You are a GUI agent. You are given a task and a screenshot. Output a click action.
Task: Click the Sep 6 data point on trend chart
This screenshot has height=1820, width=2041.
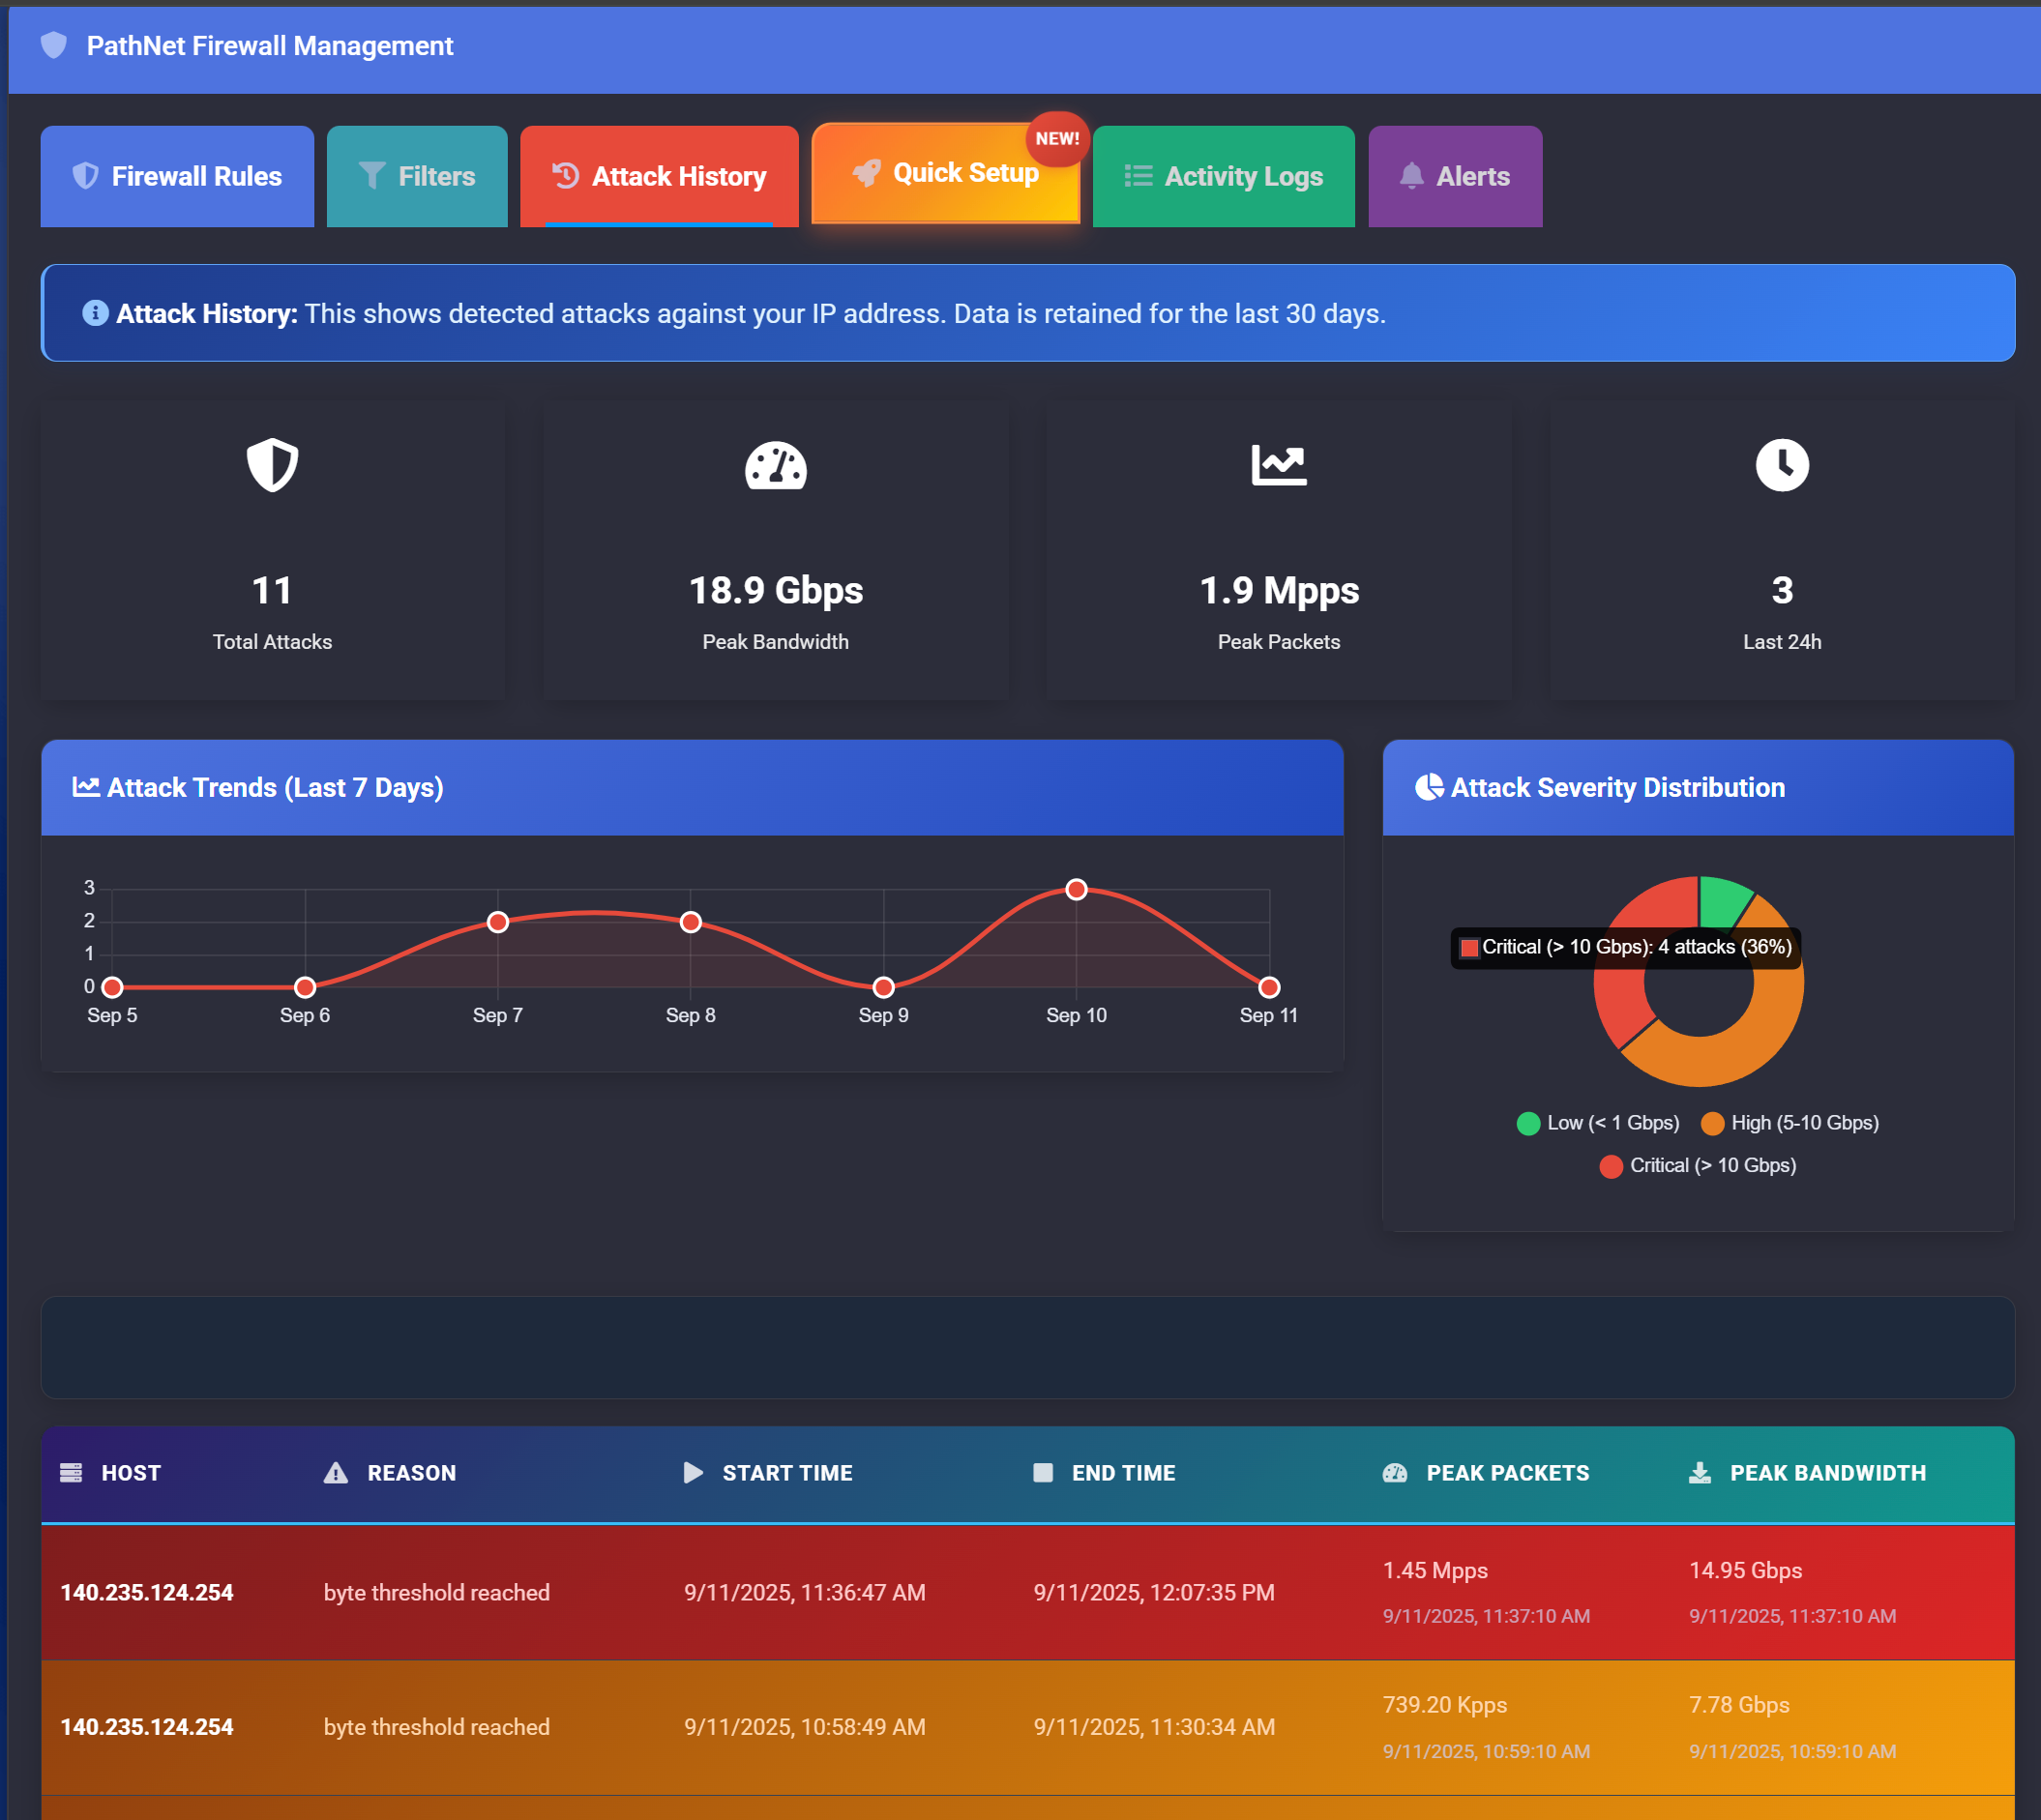coord(305,987)
